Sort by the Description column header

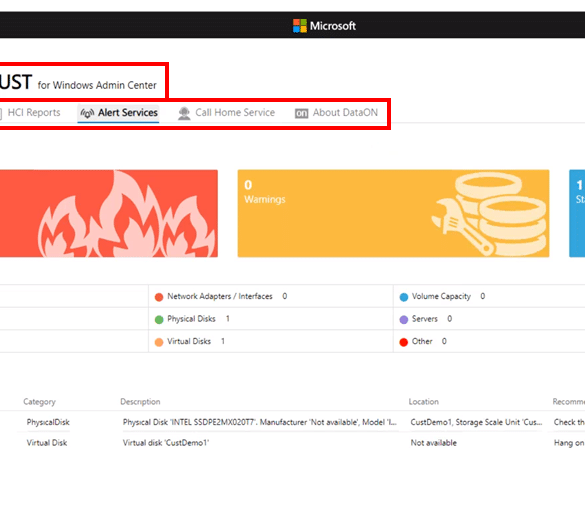coord(140,402)
